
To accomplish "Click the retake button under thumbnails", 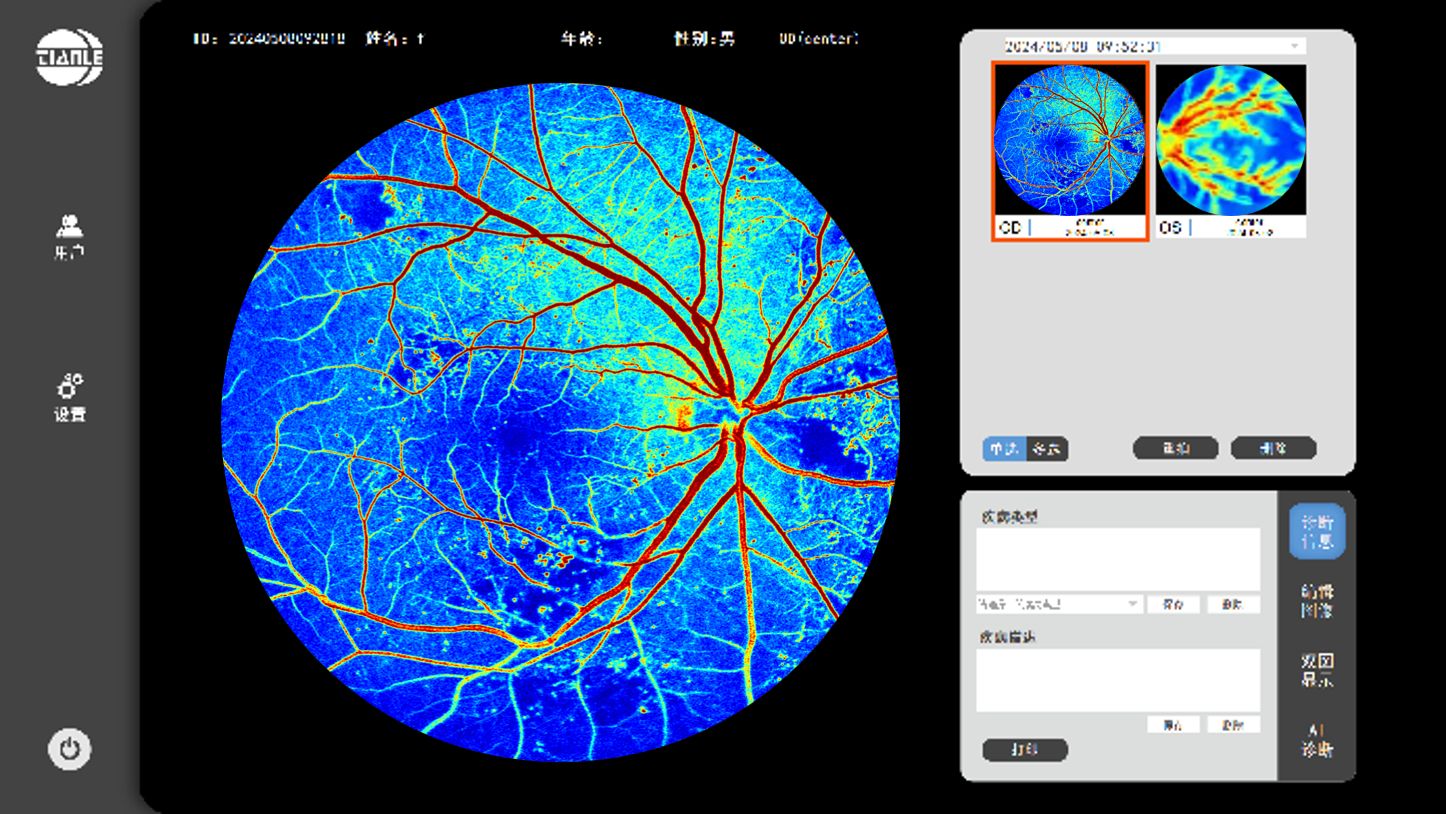I will coord(1175,449).
